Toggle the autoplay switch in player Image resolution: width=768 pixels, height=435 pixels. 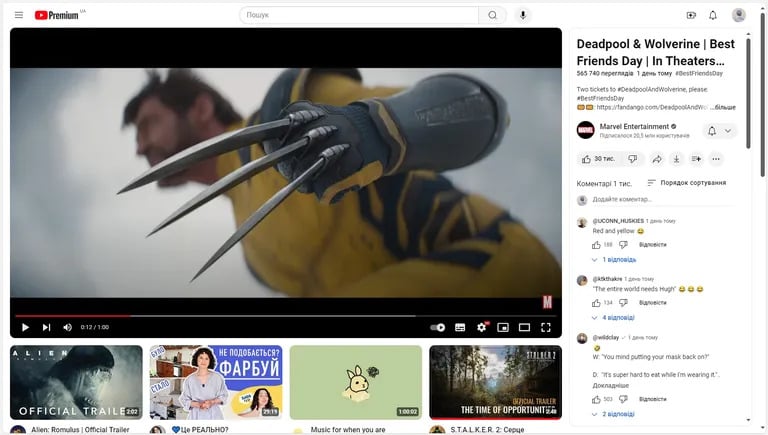tap(437, 327)
